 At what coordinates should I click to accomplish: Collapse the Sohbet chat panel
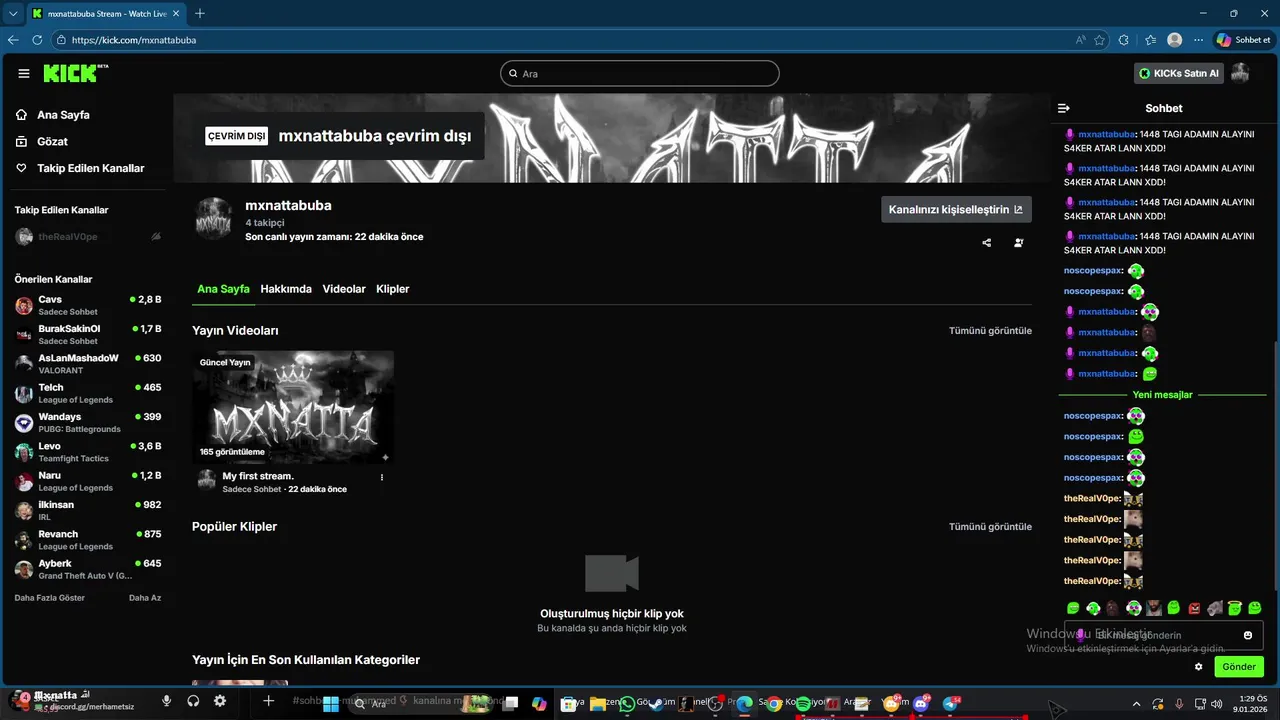1064,108
